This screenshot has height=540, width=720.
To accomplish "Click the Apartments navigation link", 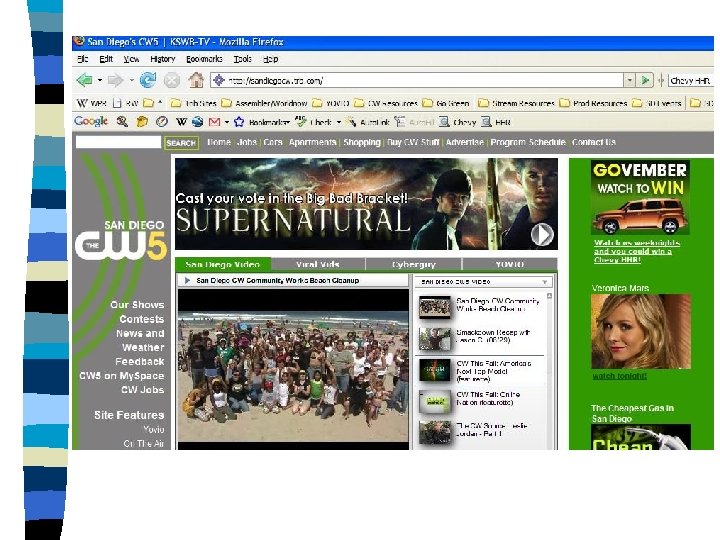I will click(312, 142).
